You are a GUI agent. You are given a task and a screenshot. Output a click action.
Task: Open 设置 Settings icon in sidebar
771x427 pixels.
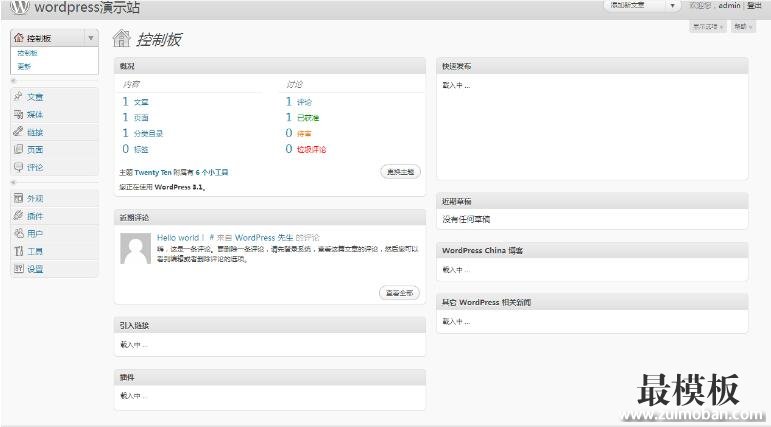[x=18, y=269]
